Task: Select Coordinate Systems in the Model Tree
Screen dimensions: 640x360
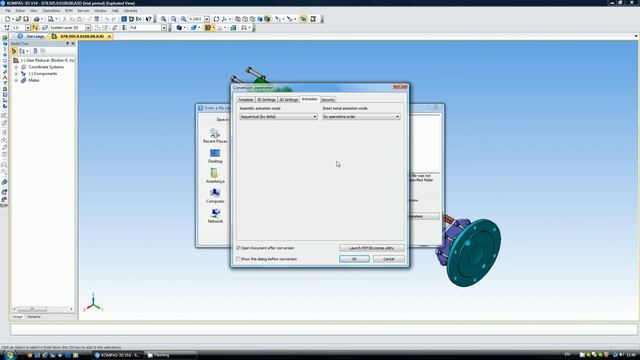Action: pos(46,67)
